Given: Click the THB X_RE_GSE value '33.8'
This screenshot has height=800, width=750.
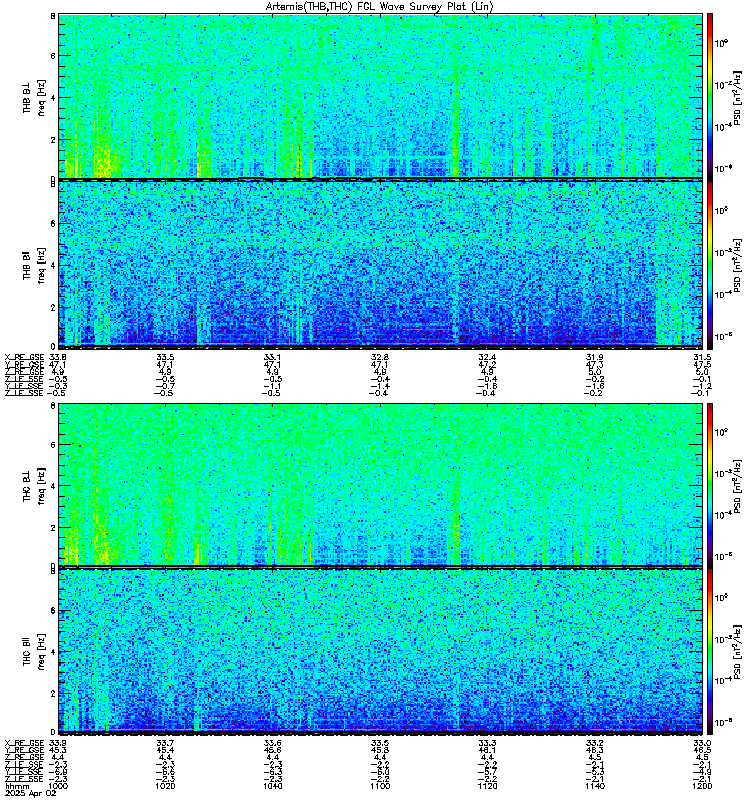Looking at the screenshot, I should click(x=58, y=357).
